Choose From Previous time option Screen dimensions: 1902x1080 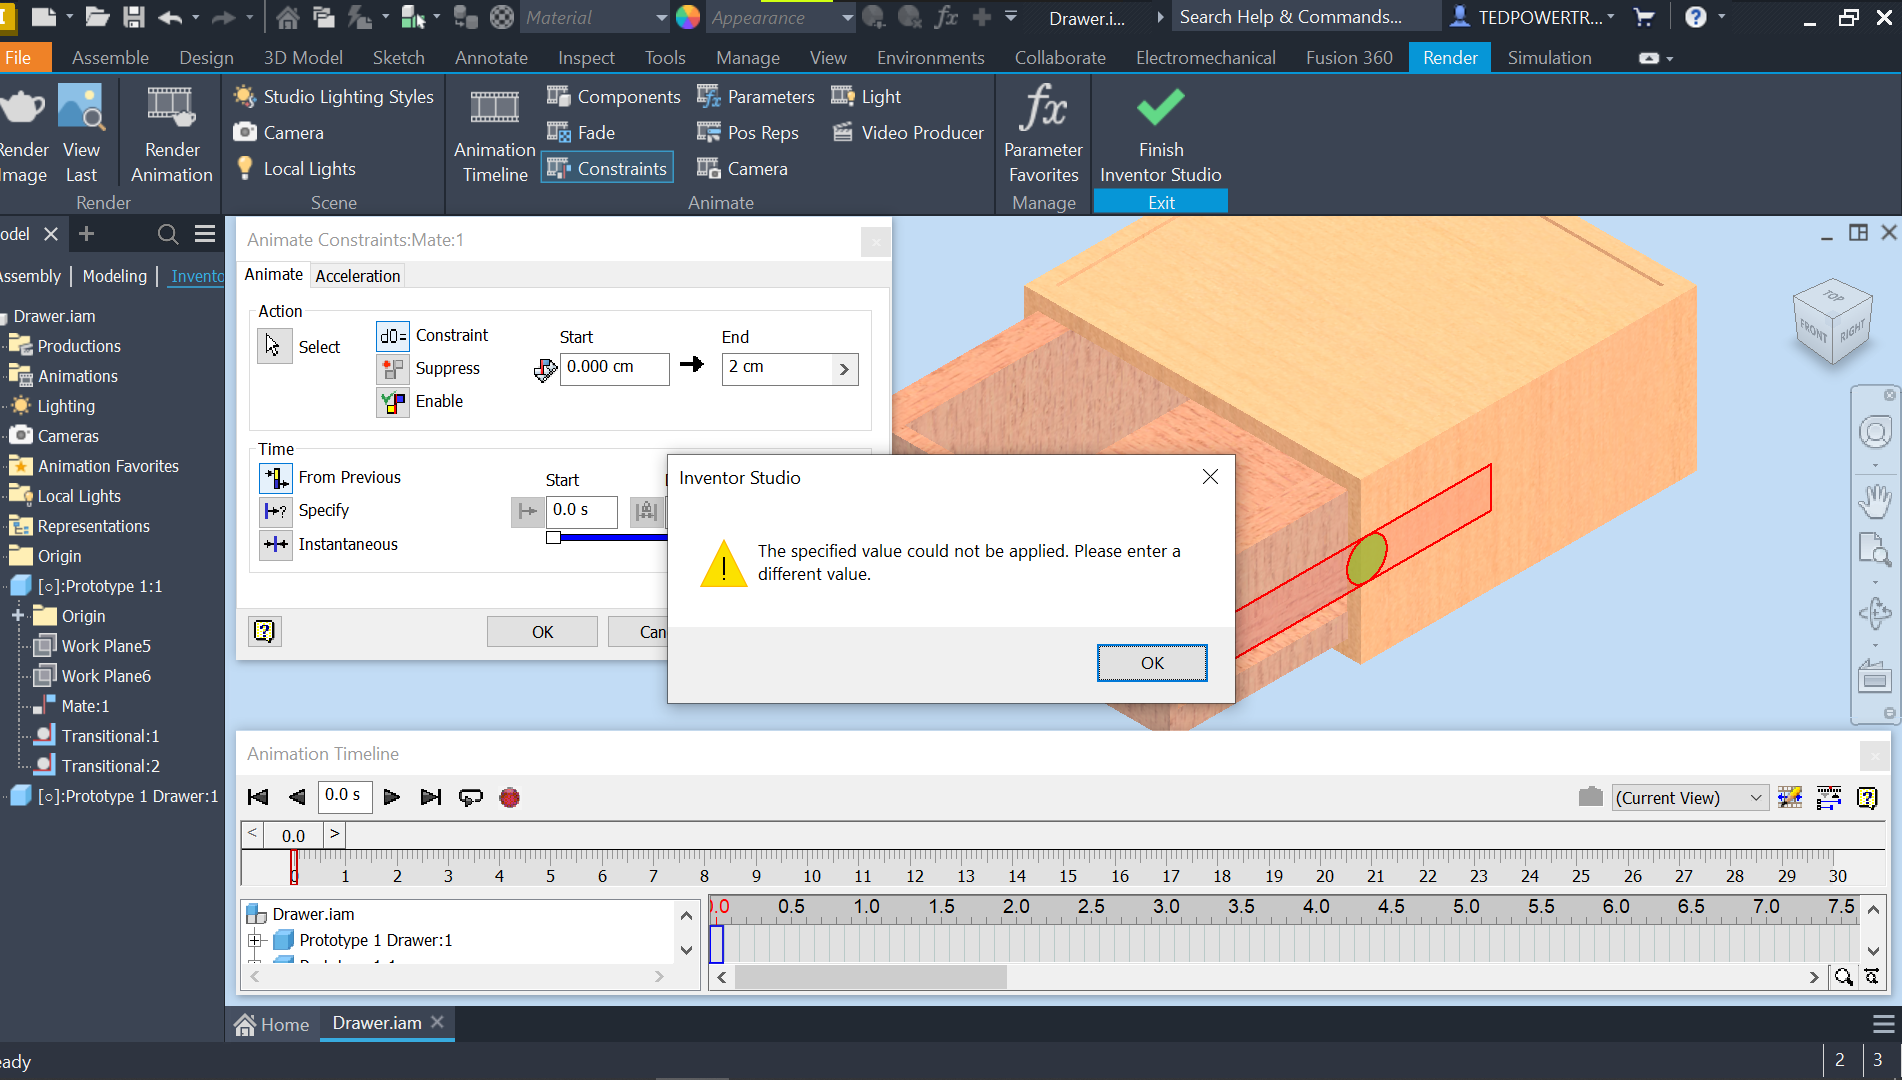[330, 477]
